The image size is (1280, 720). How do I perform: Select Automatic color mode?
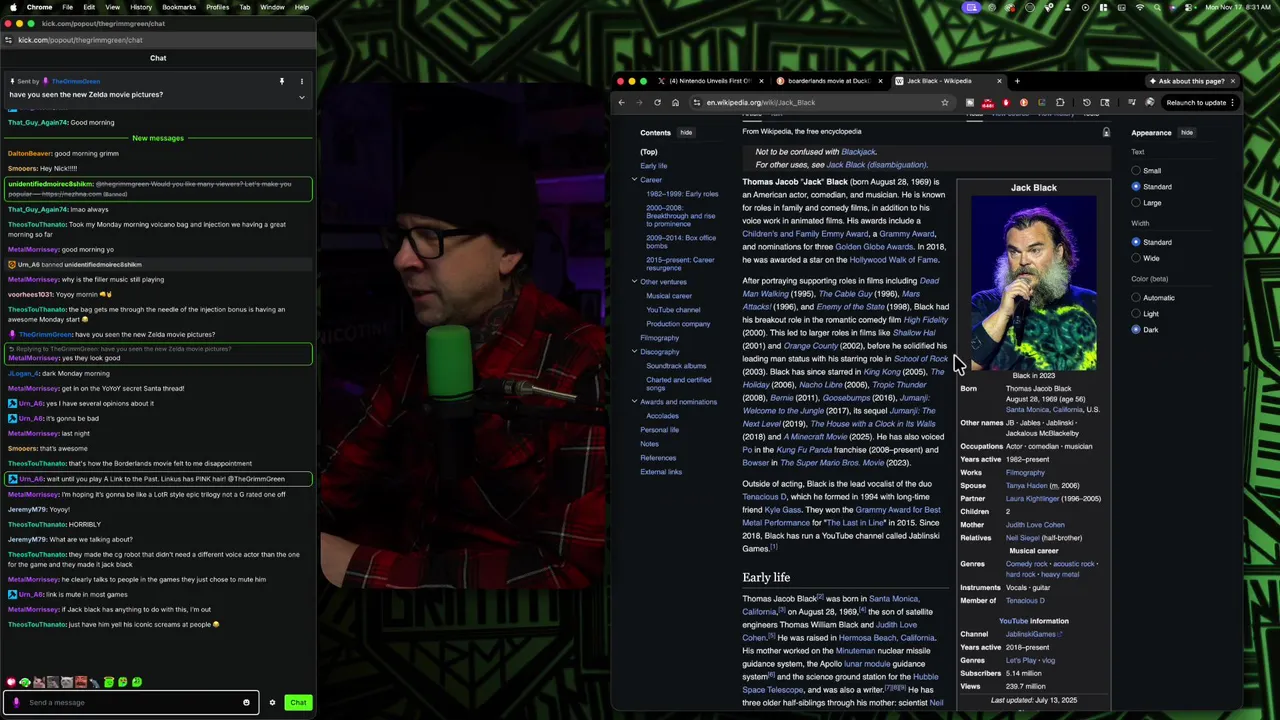[1136, 298]
